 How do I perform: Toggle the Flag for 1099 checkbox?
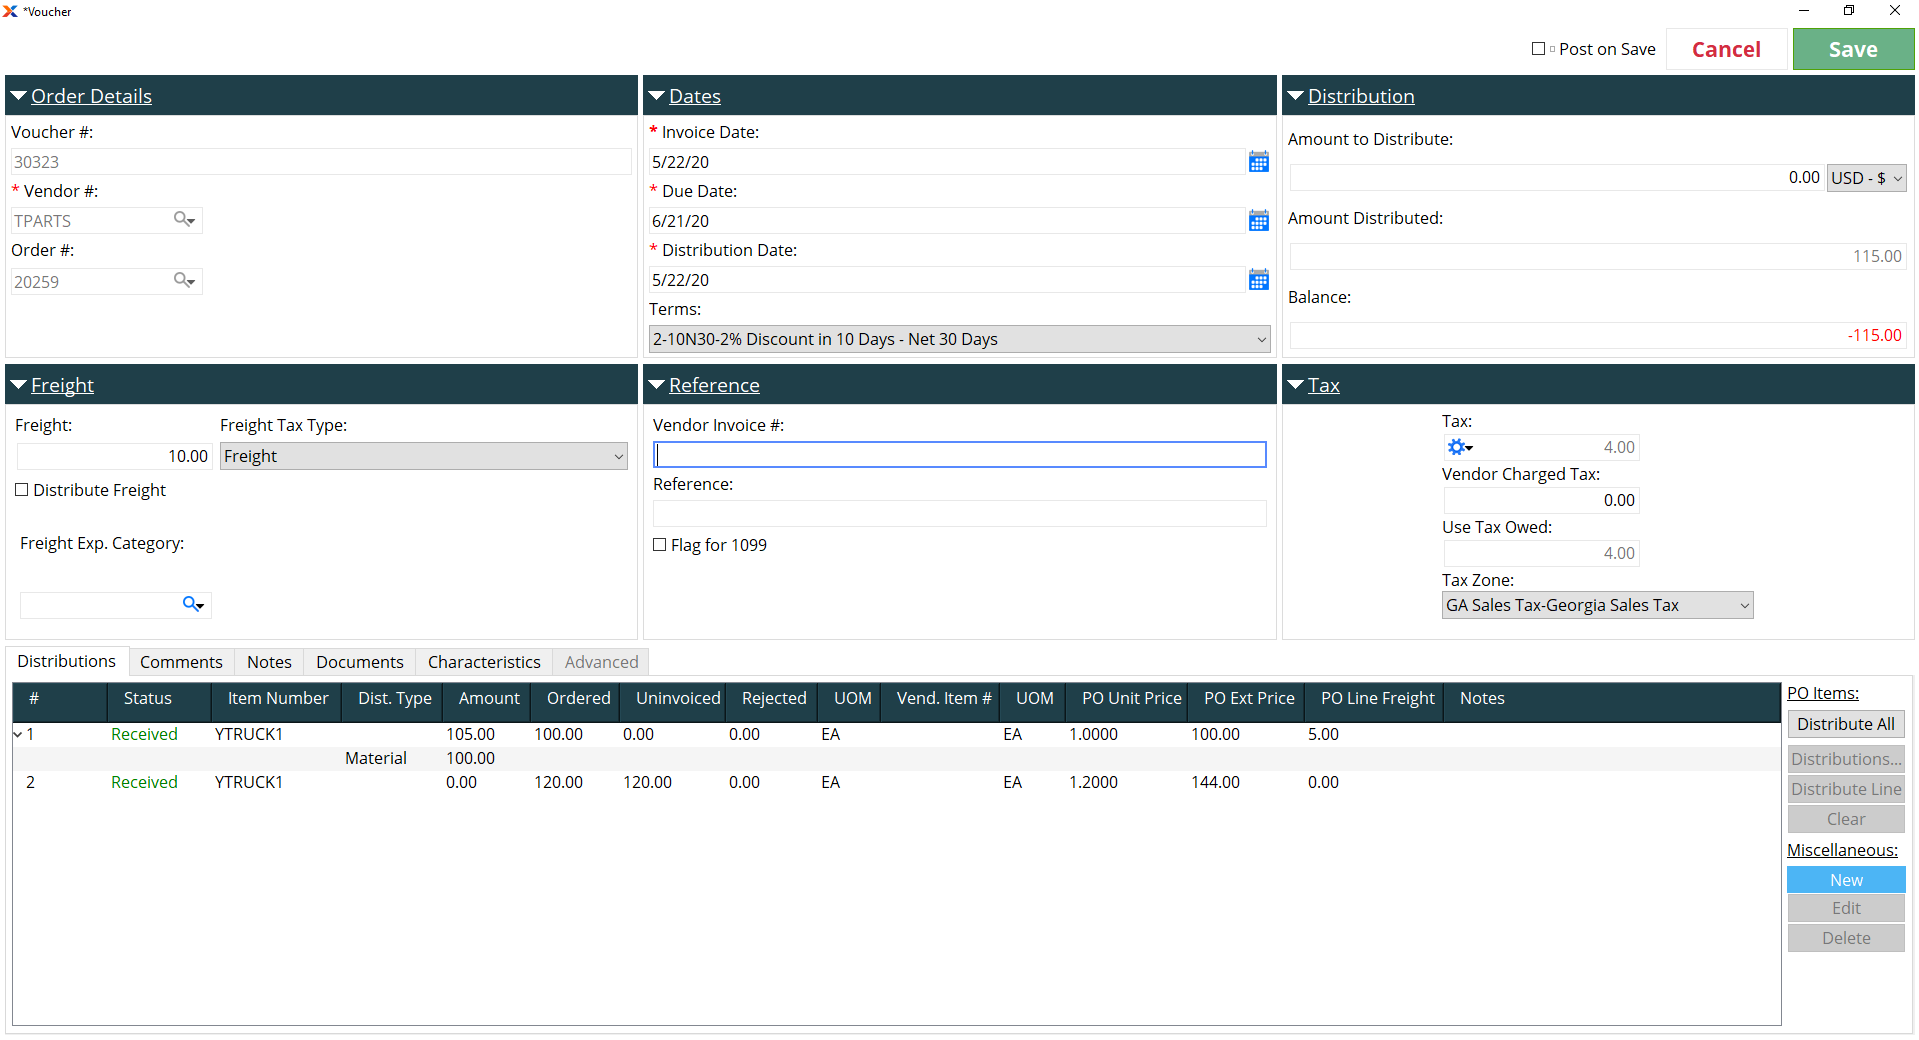660,545
